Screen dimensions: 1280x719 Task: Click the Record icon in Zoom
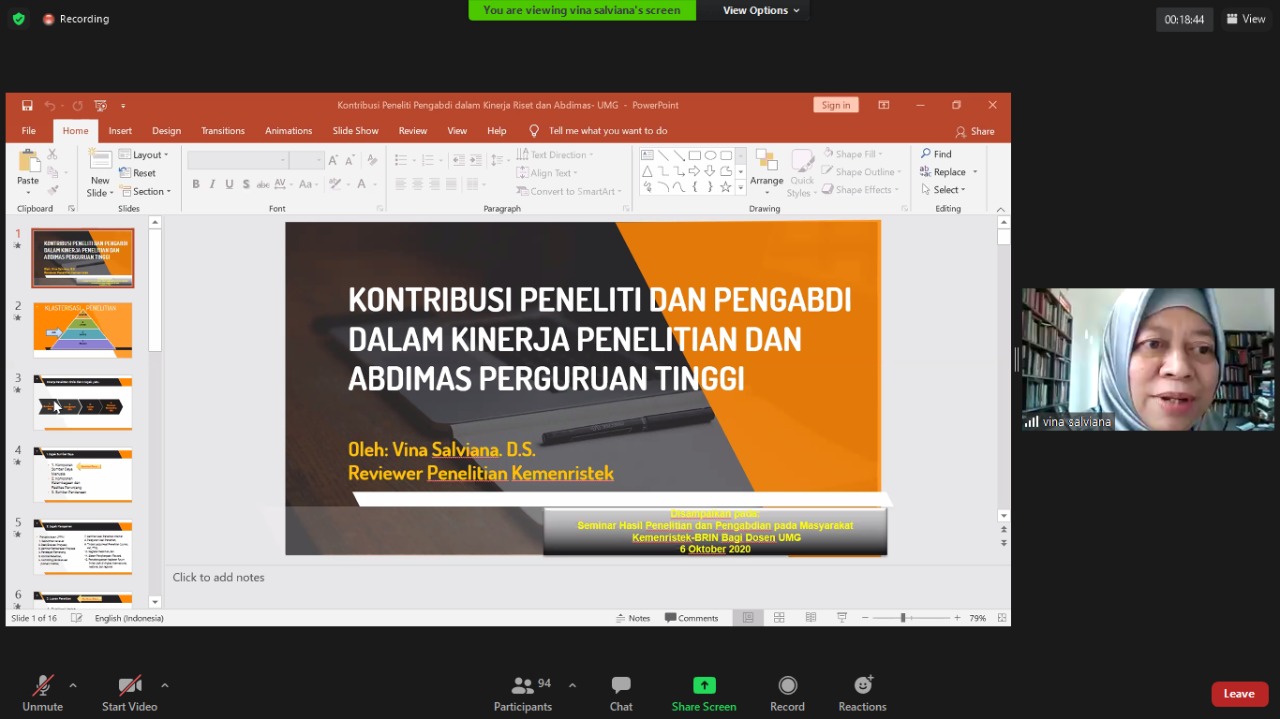coord(787,685)
